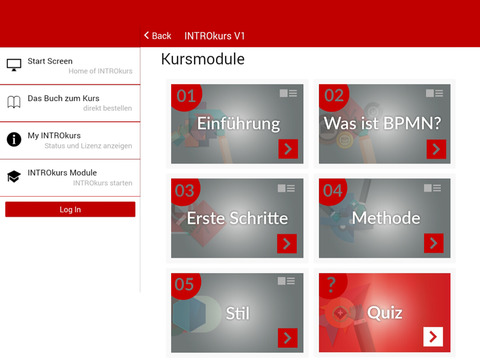Select the Start Screen menu entry
480x360 pixels.
70,66
